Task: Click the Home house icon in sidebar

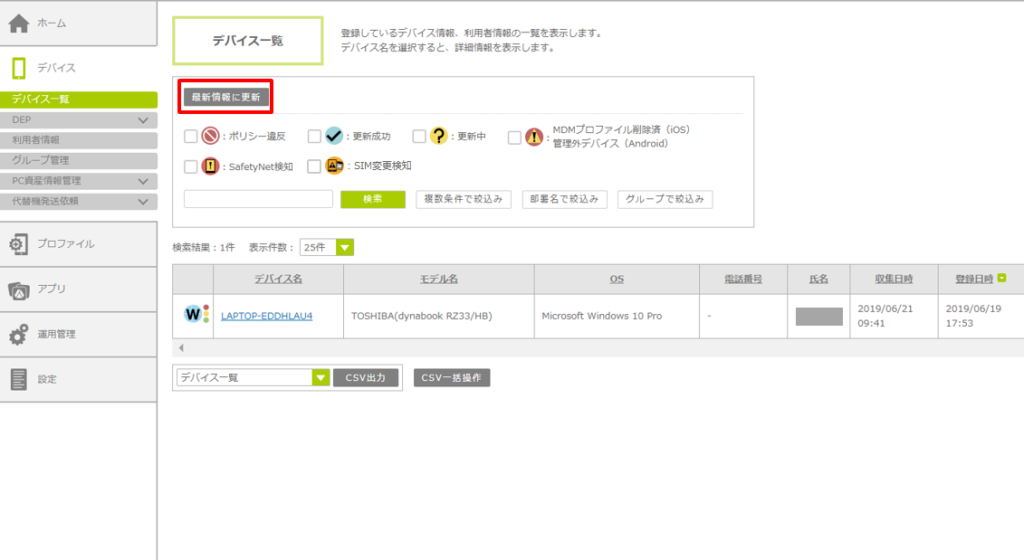Action: (x=19, y=23)
